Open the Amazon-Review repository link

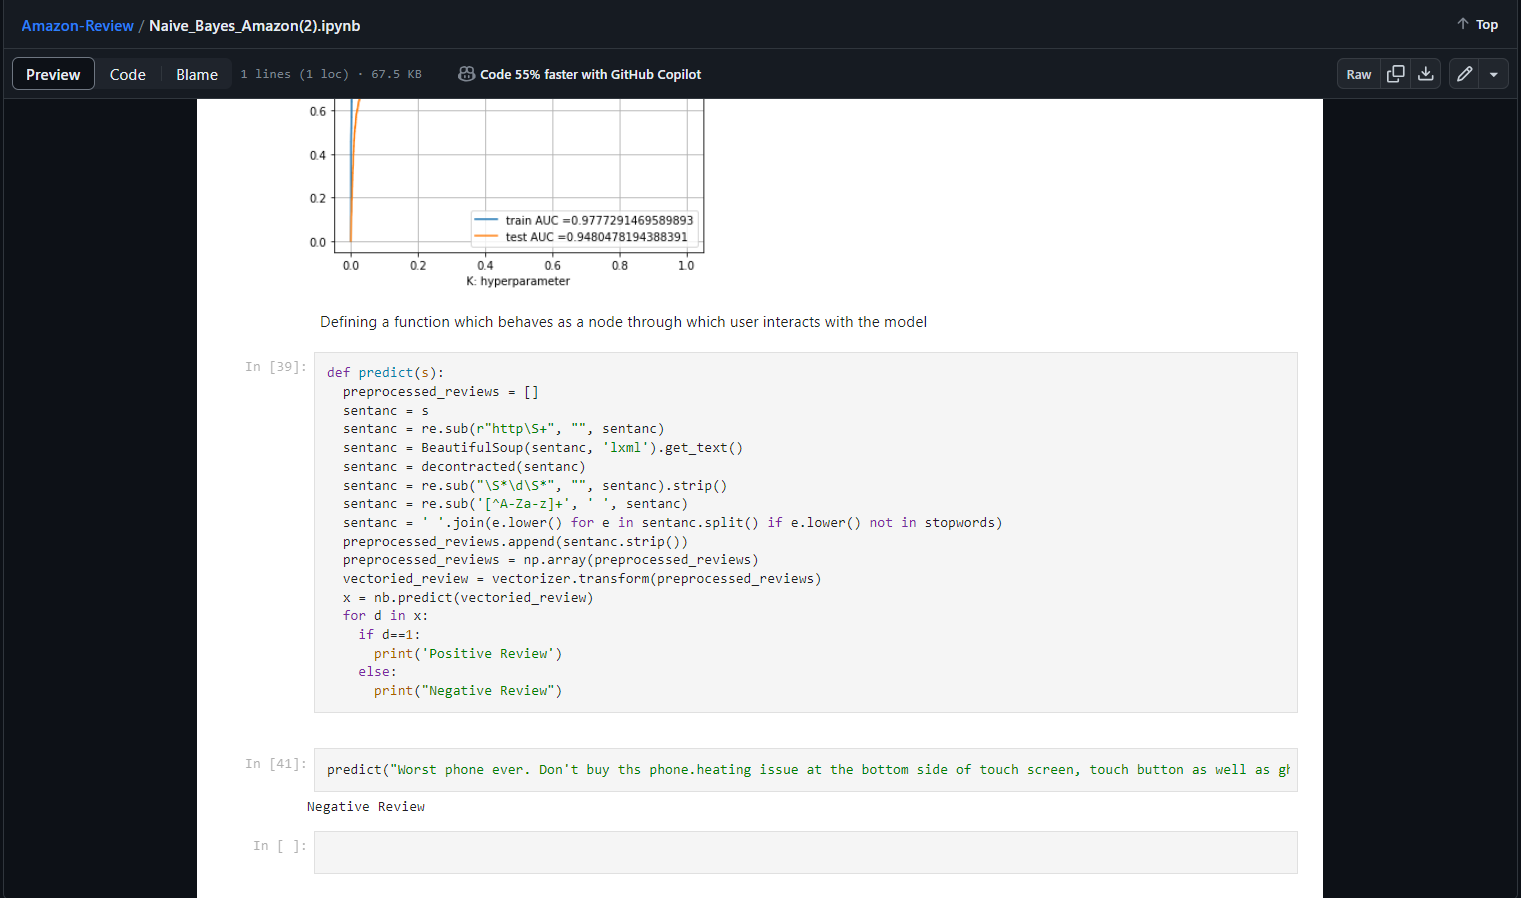[77, 25]
